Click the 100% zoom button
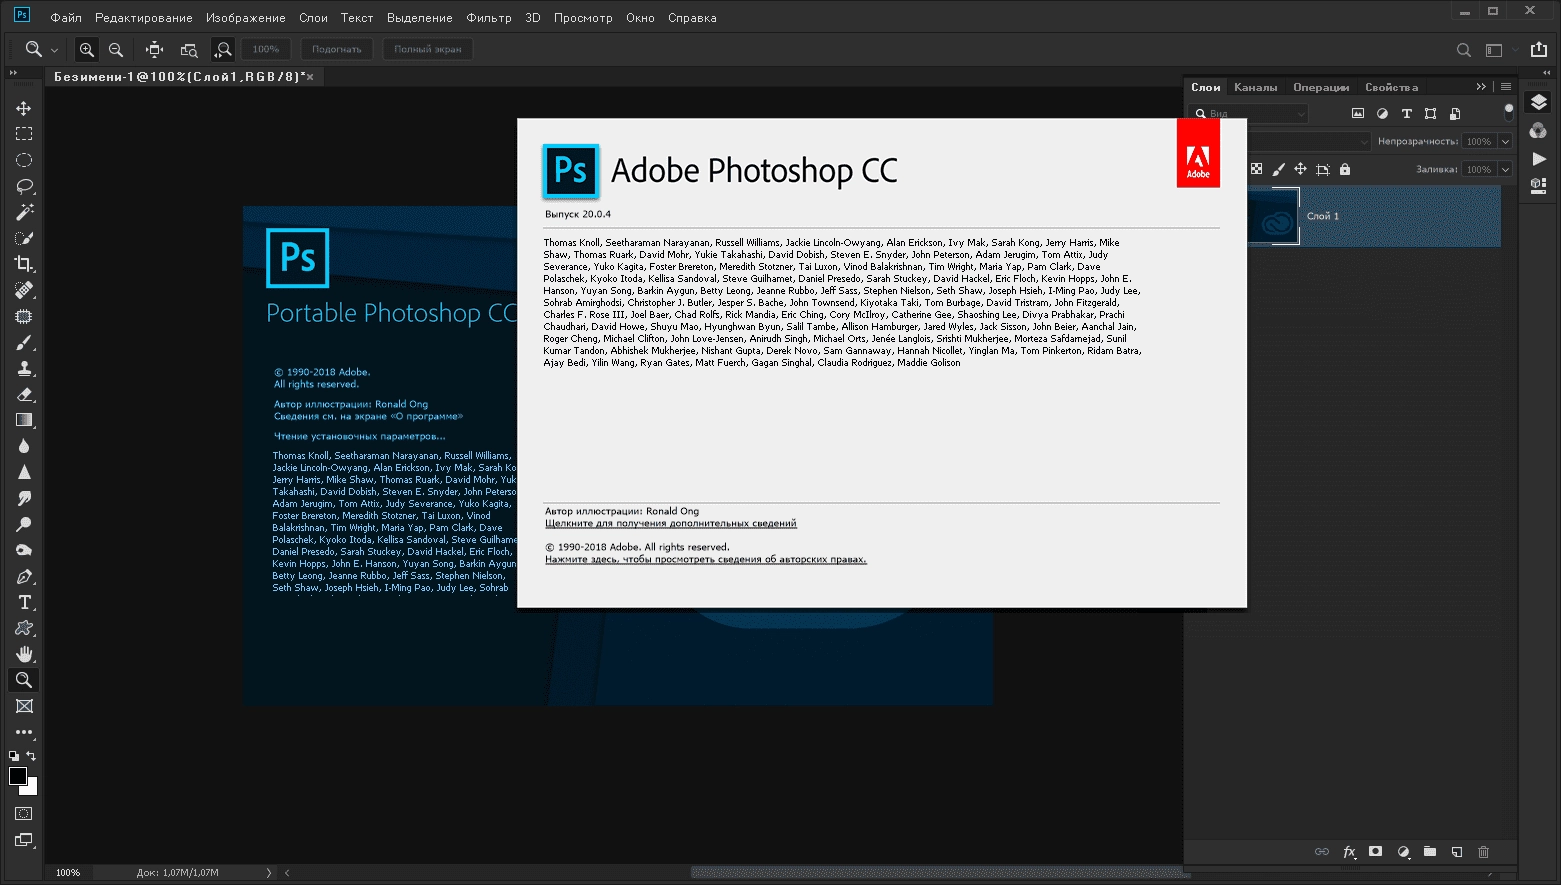This screenshot has height=885, width=1561. click(x=266, y=49)
